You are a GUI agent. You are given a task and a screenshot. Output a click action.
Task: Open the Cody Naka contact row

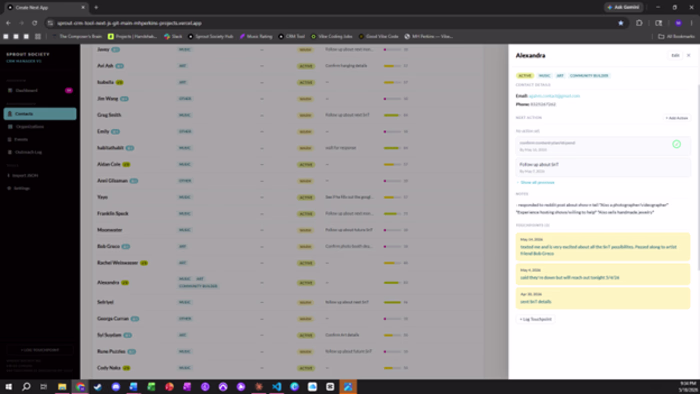(x=288, y=368)
